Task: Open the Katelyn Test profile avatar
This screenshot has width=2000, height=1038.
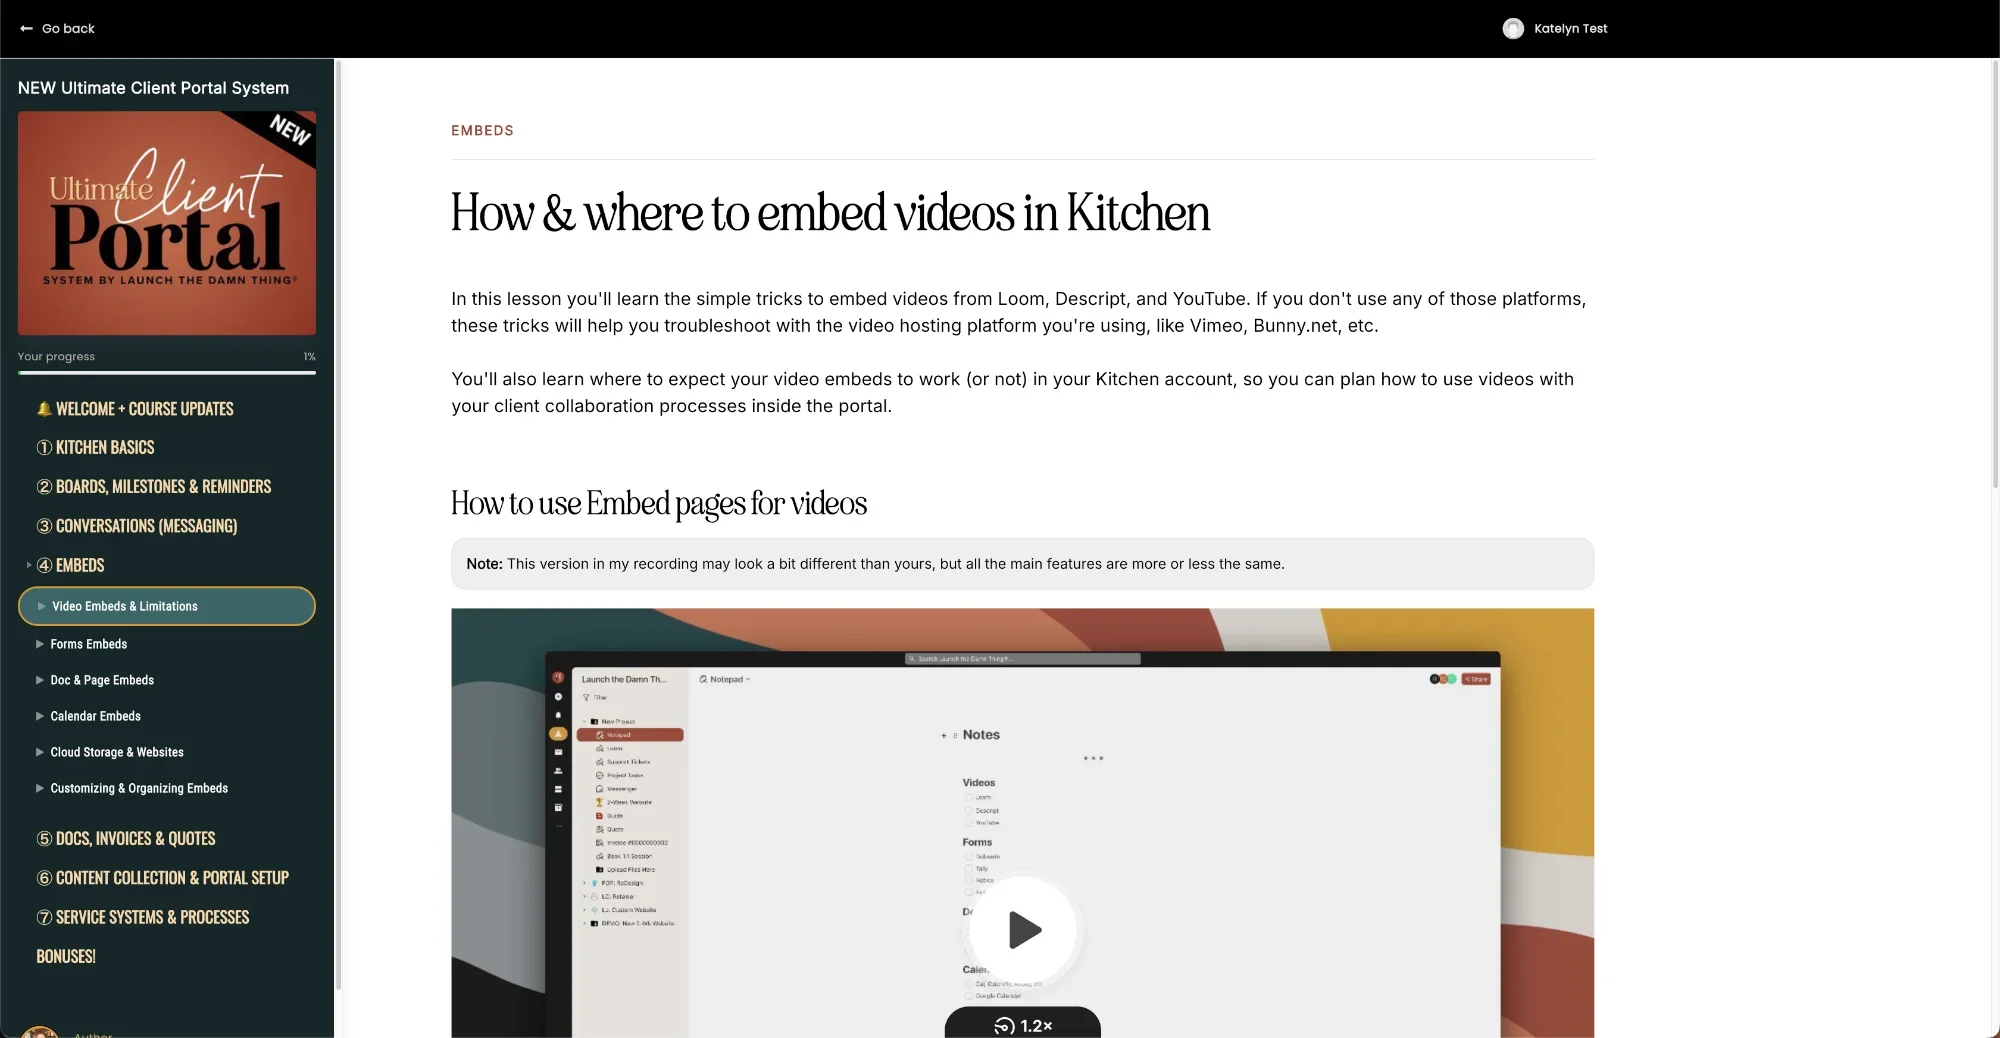Action: click(x=1514, y=28)
